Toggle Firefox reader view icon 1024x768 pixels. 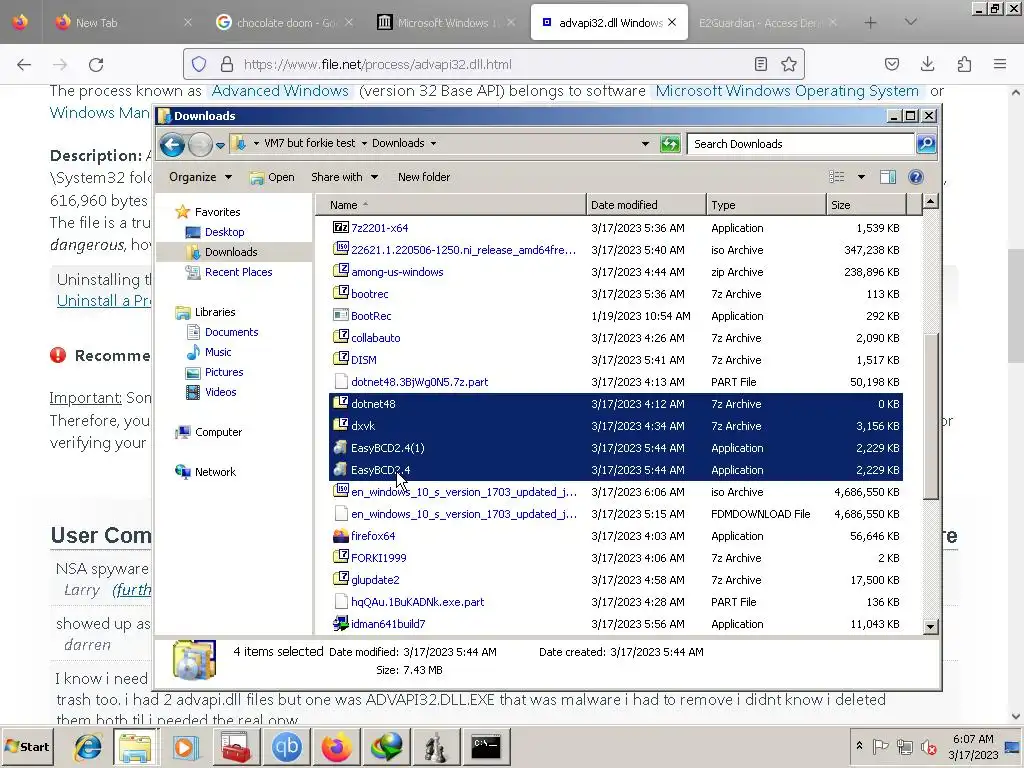click(x=760, y=64)
